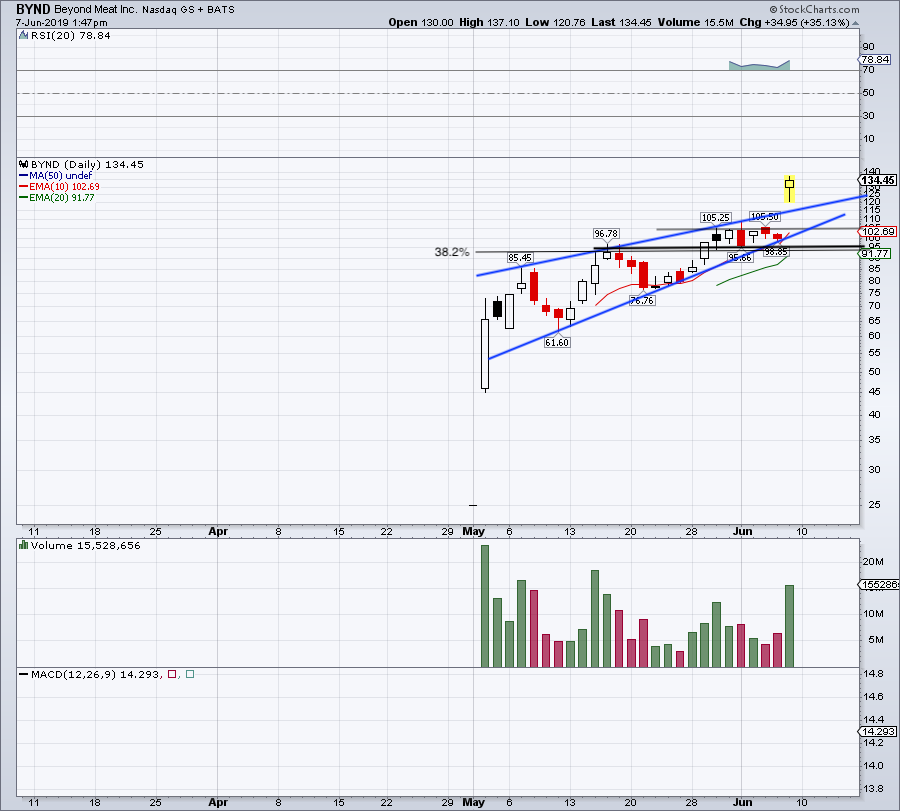This screenshot has height=811, width=900.
Task: Click the 85.45 price annotation
Action: pos(519,258)
